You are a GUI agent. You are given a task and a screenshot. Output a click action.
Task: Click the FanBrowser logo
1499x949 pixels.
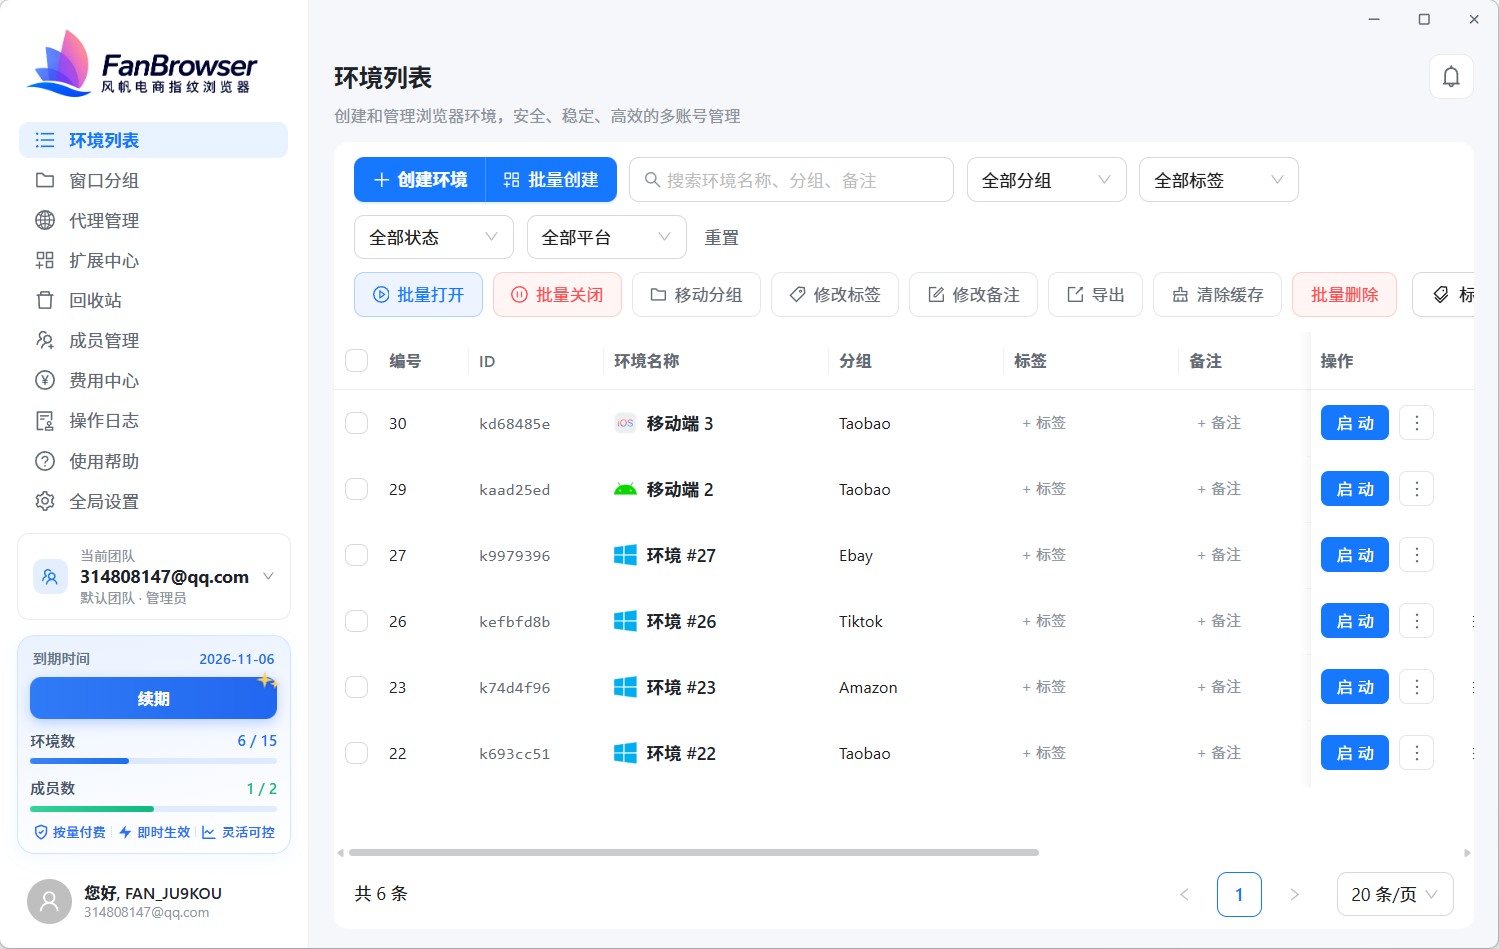click(141, 64)
